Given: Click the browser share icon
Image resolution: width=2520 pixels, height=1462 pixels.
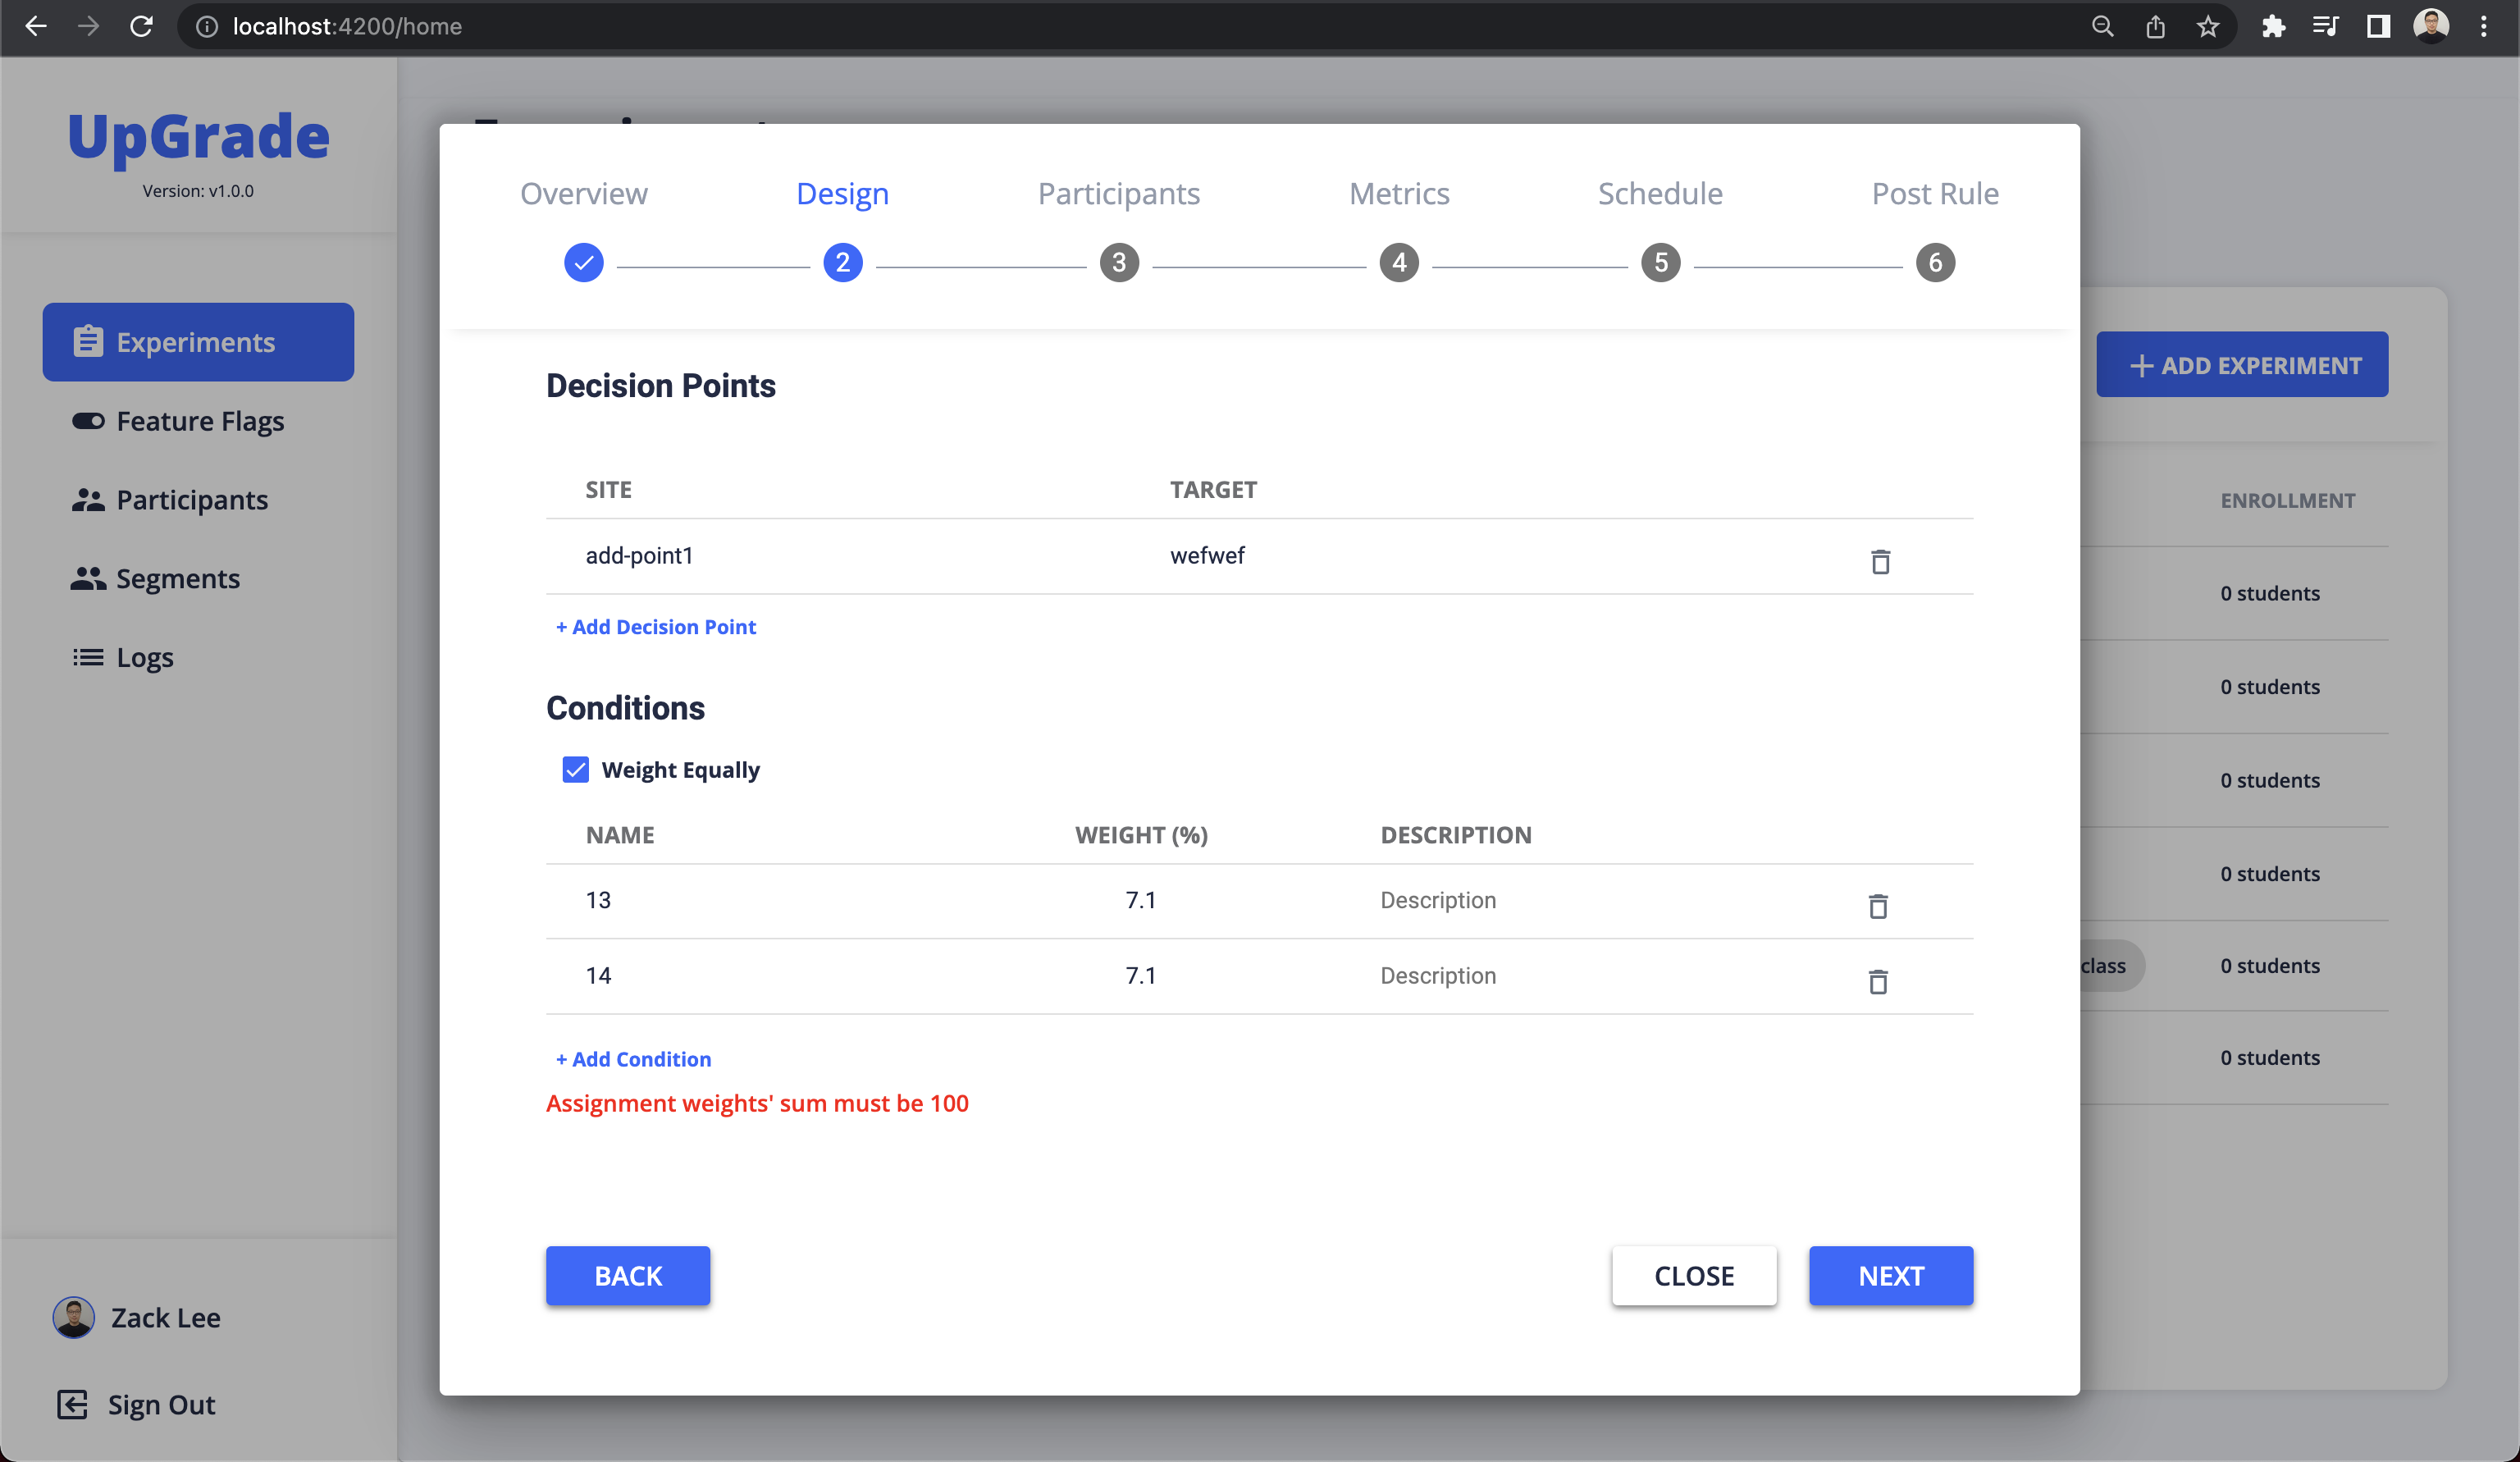Looking at the screenshot, I should (x=2155, y=27).
